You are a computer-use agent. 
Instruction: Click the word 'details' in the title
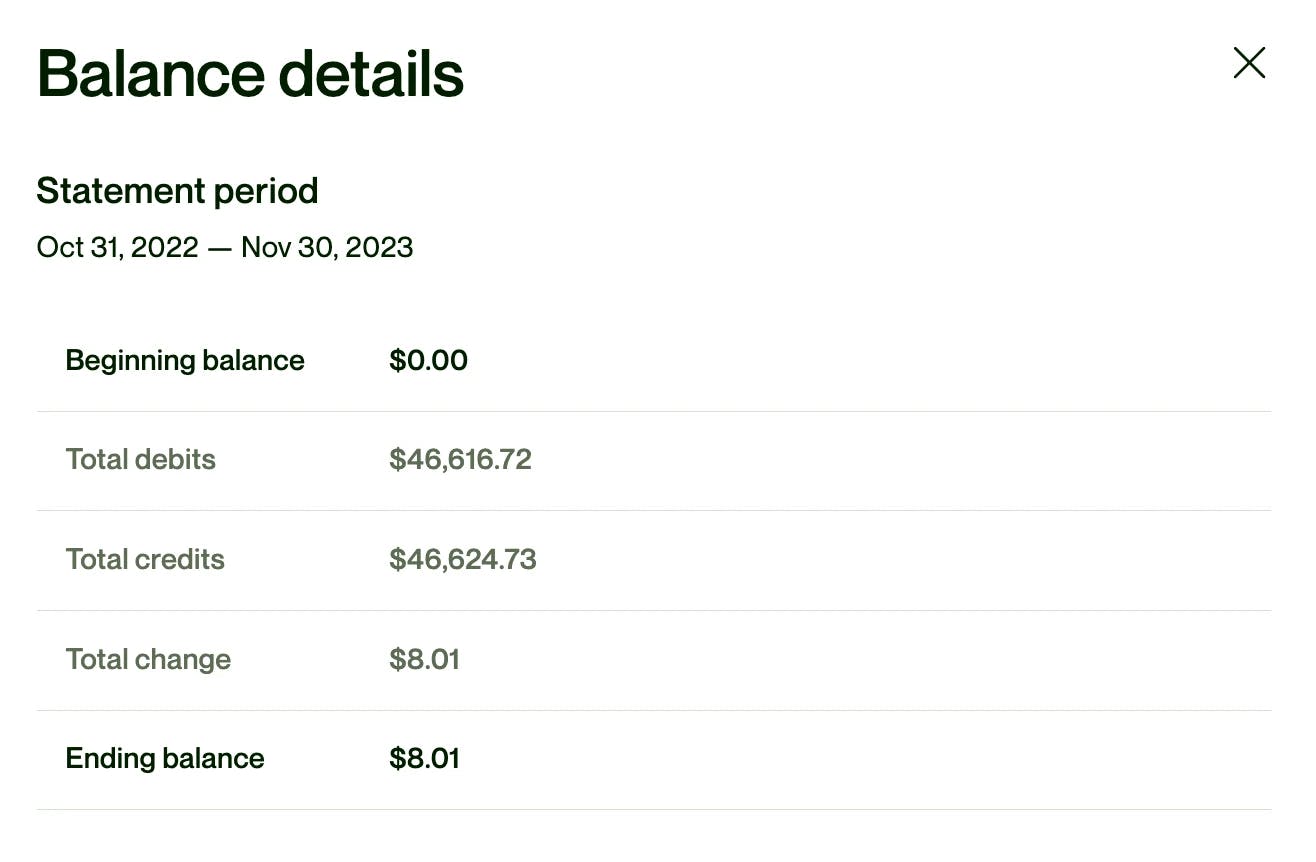tap(370, 73)
